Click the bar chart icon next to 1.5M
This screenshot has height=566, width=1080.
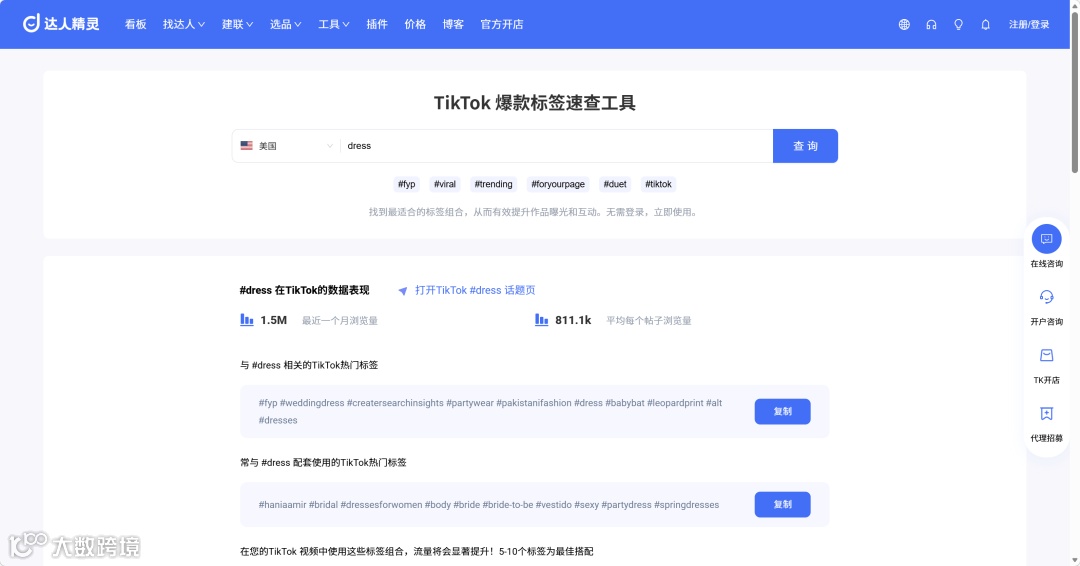click(247, 319)
